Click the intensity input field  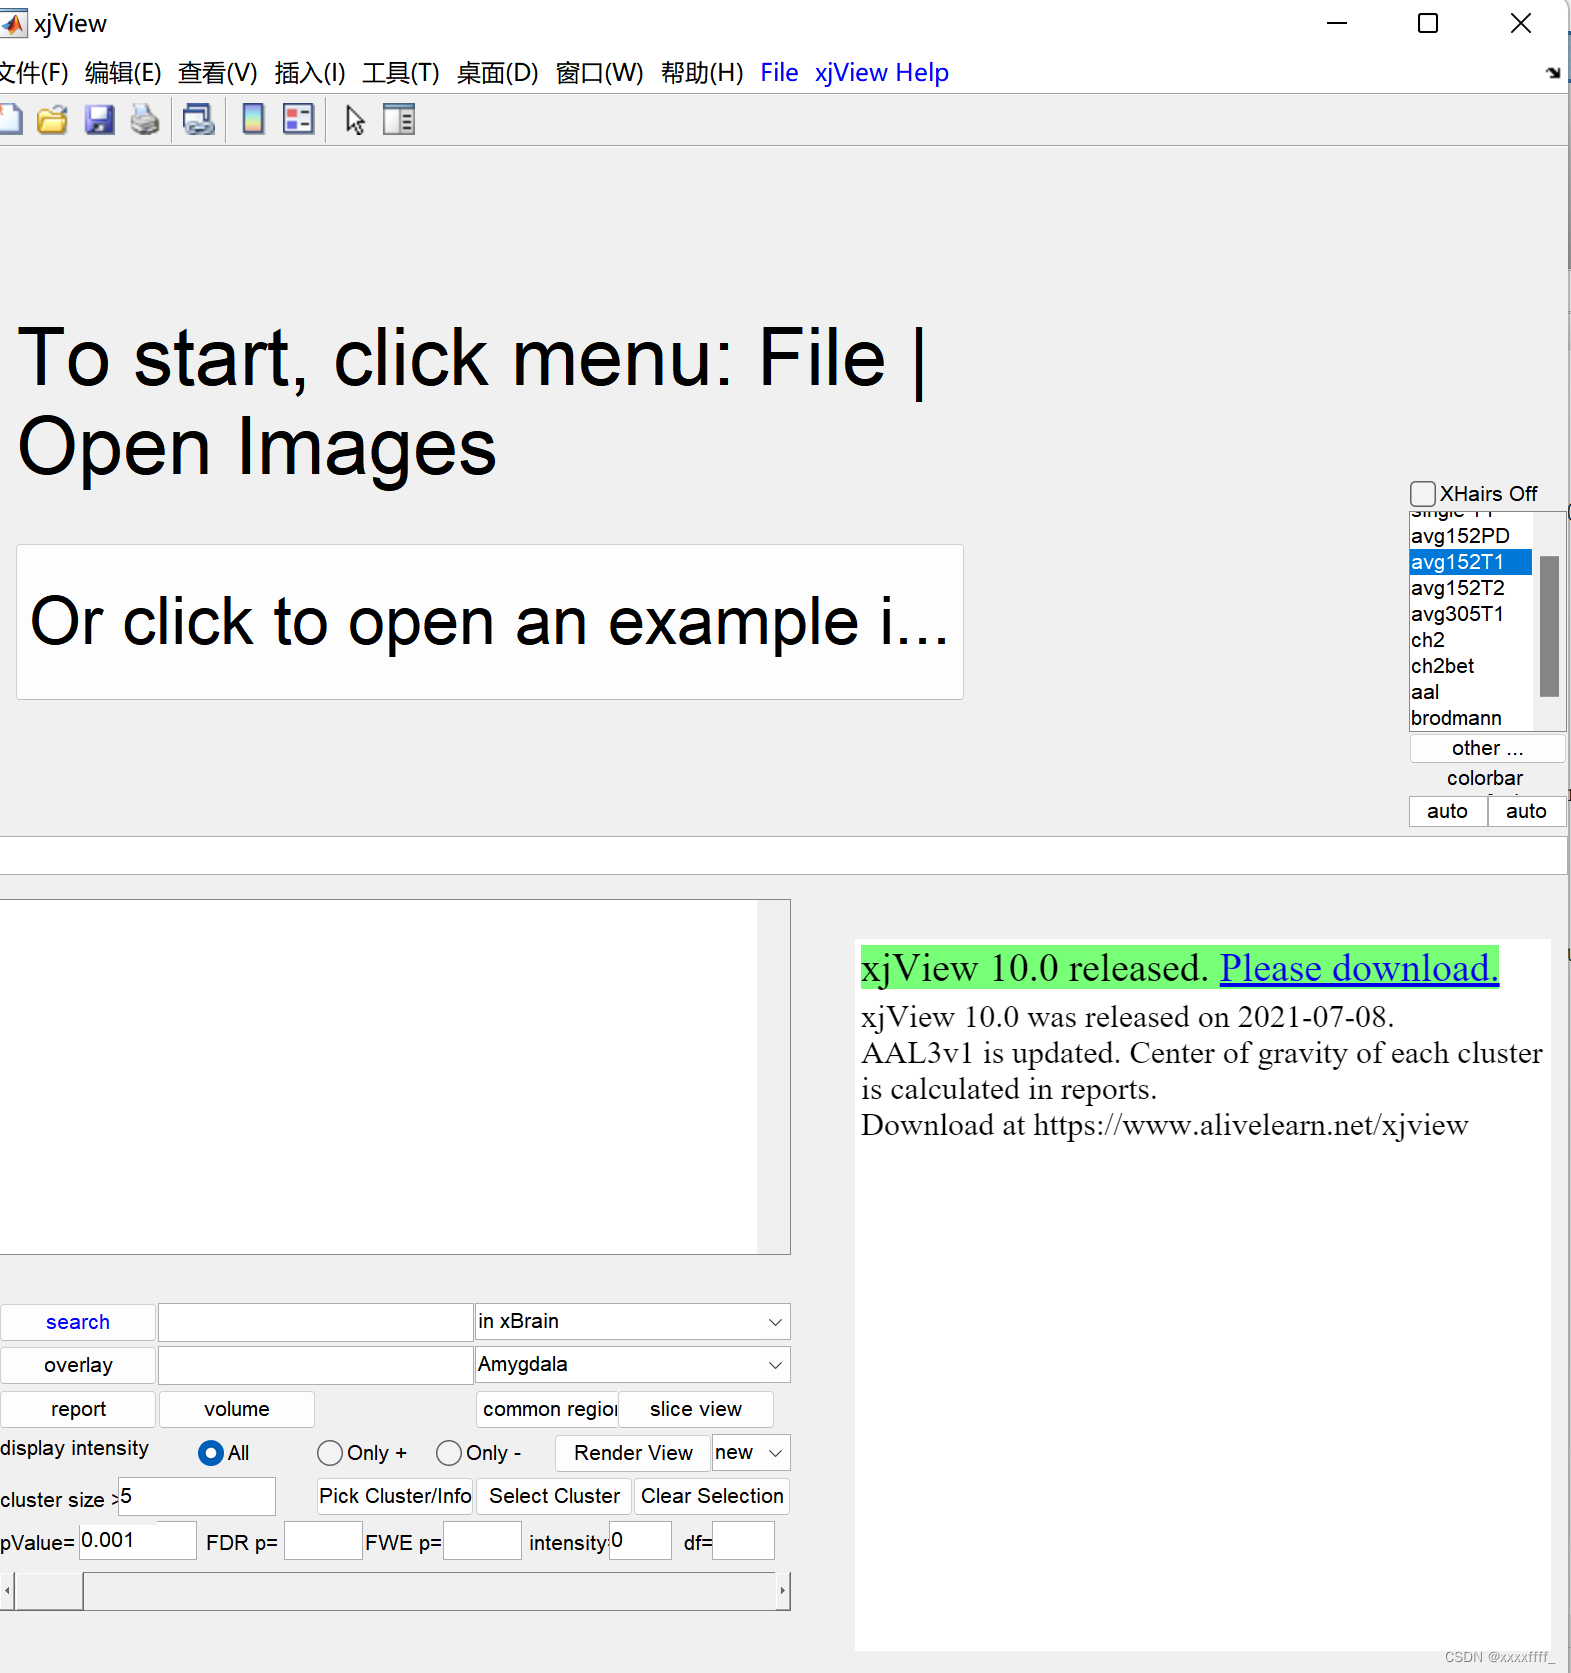point(640,1541)
